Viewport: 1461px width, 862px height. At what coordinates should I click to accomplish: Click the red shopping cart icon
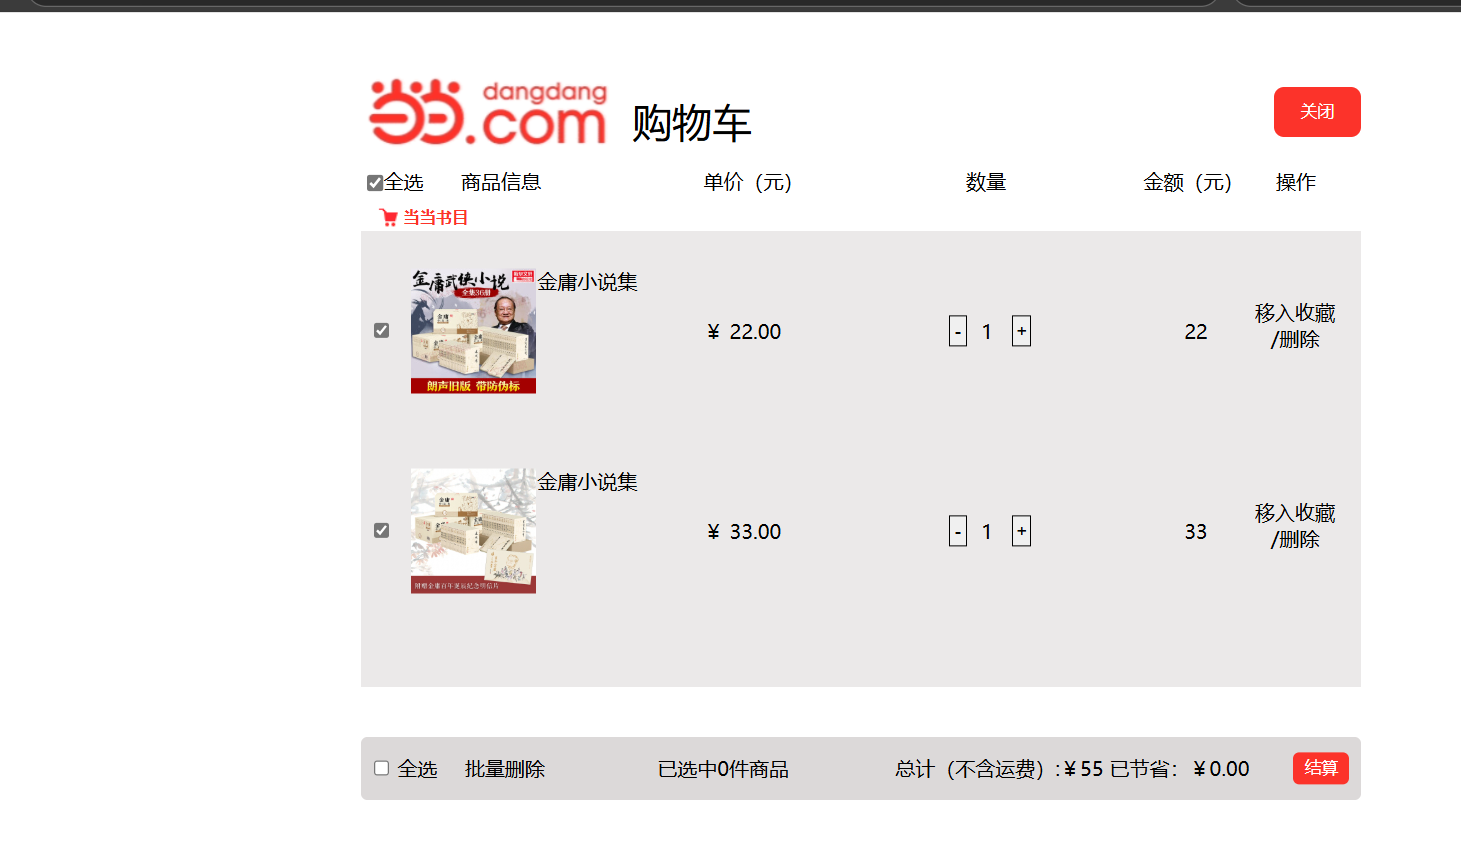pyautogui.click(x=388, y=217)
